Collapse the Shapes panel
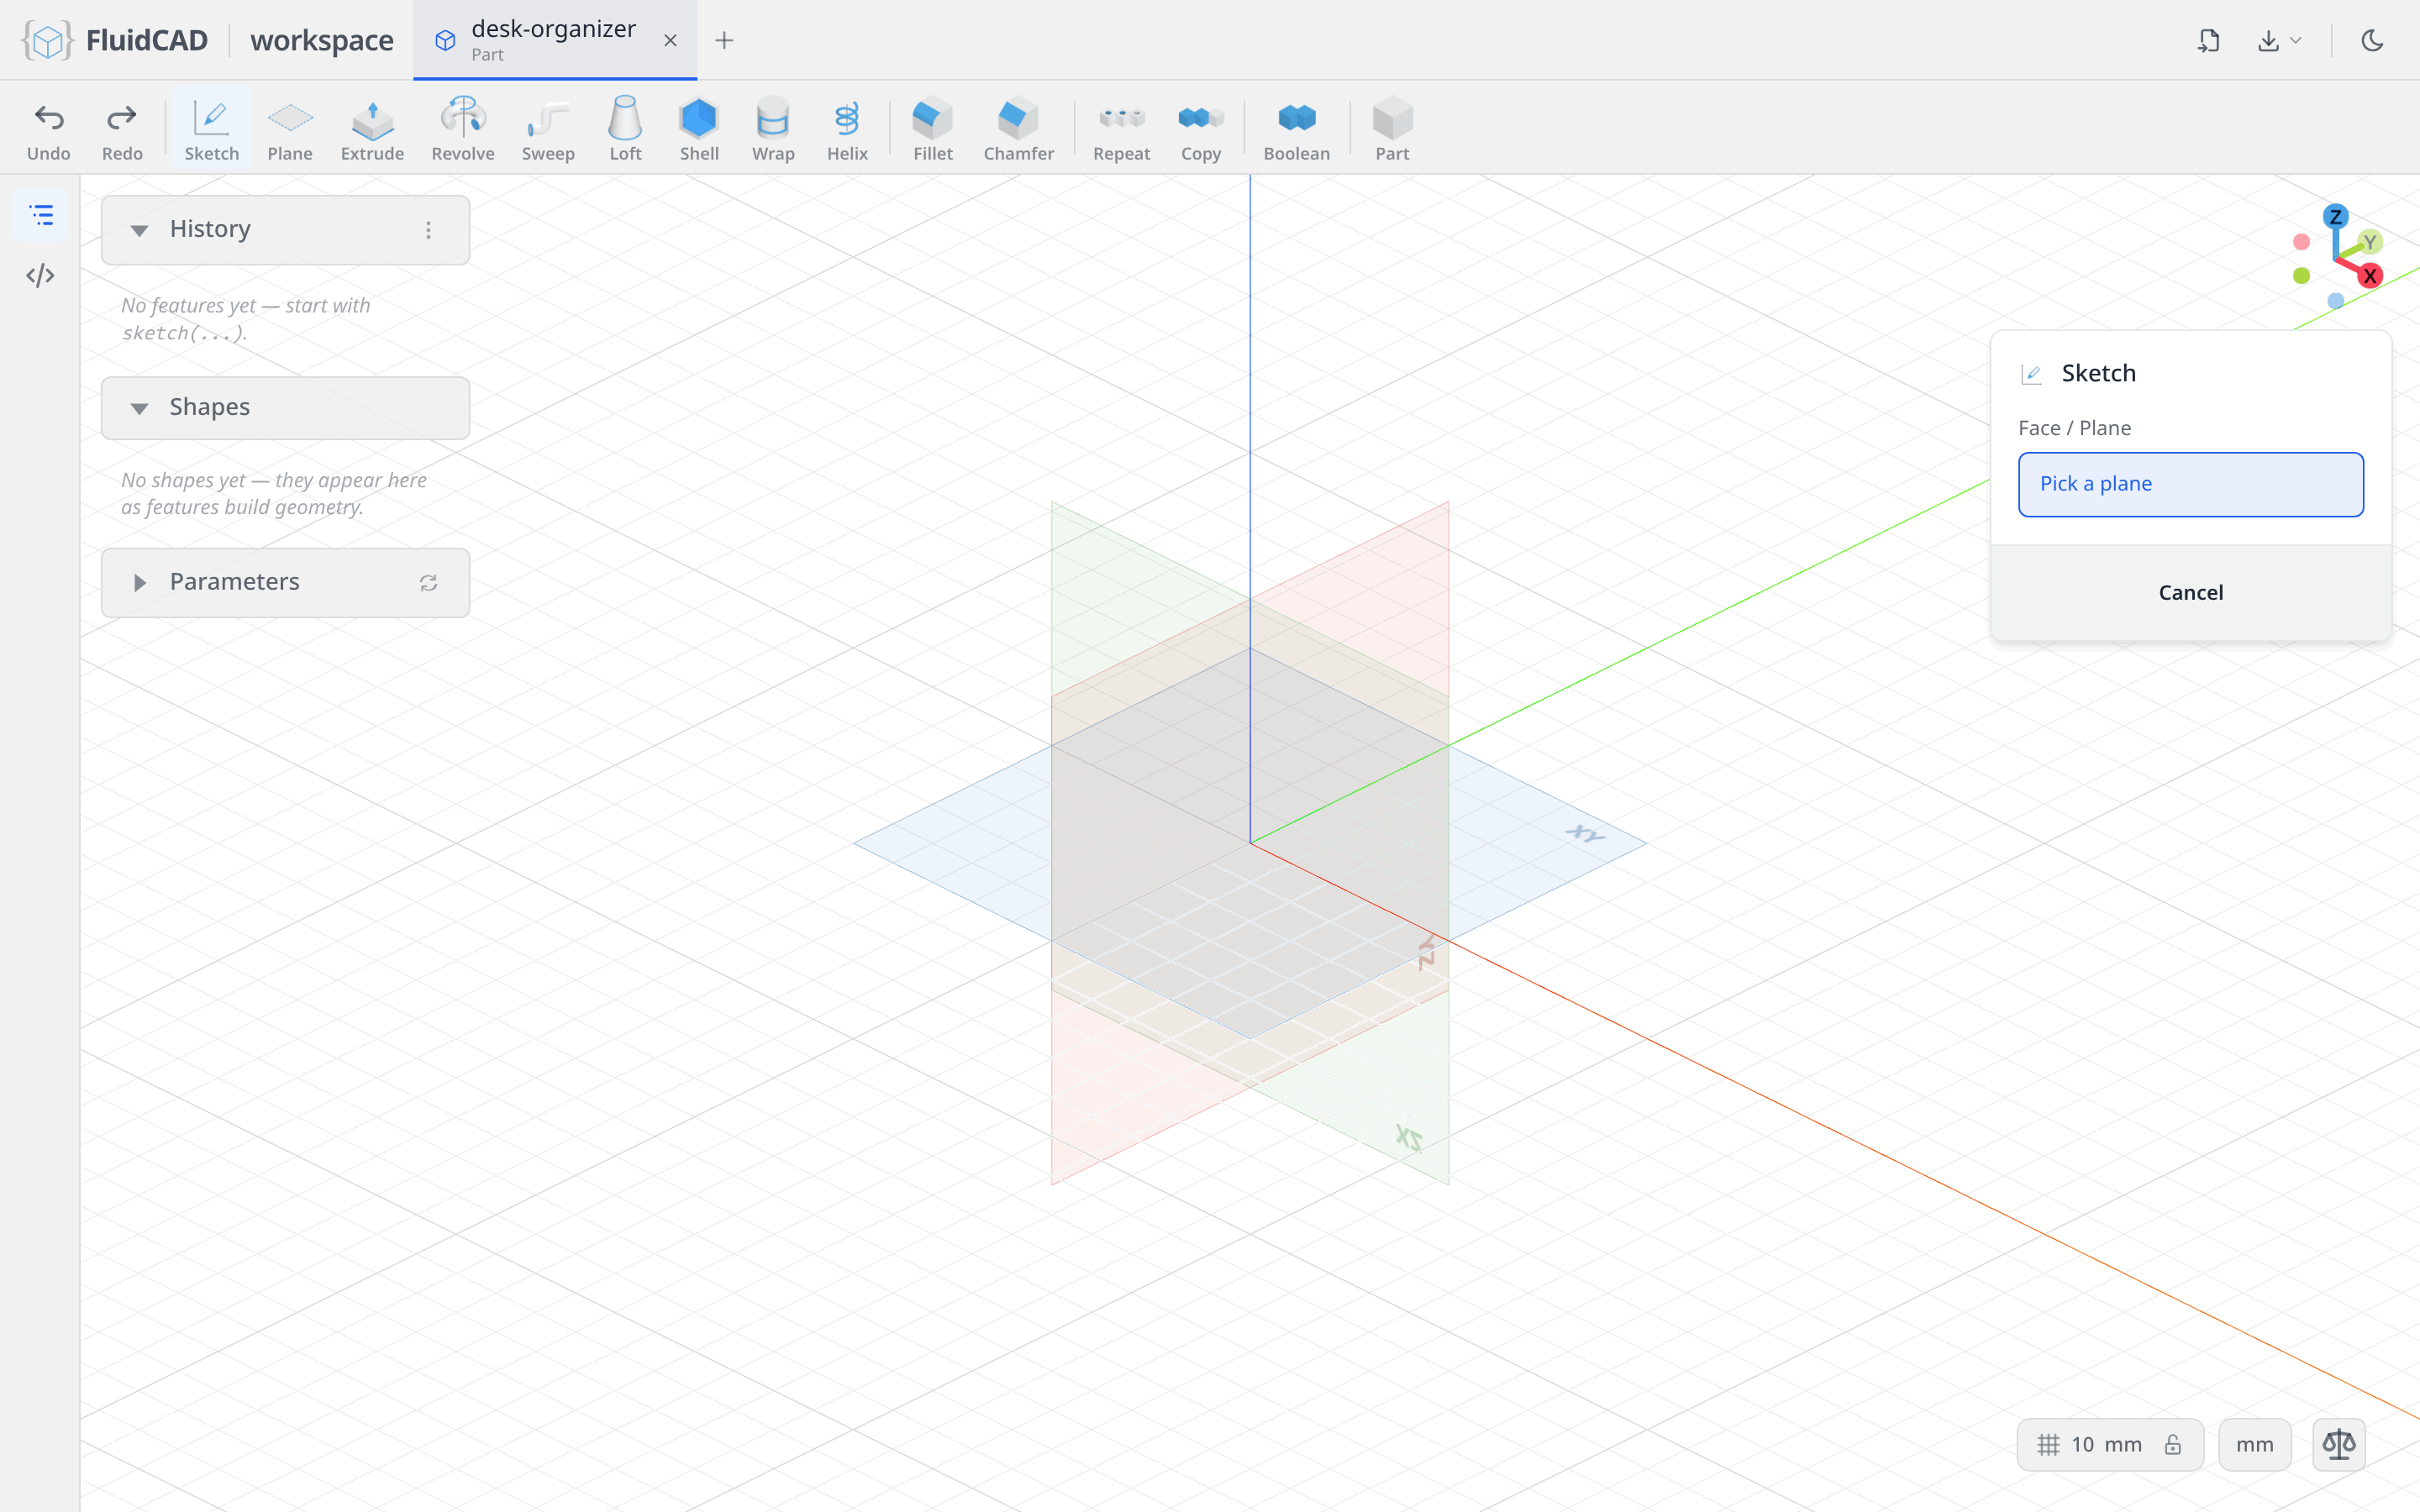2420x1512 pixels. 139,408
